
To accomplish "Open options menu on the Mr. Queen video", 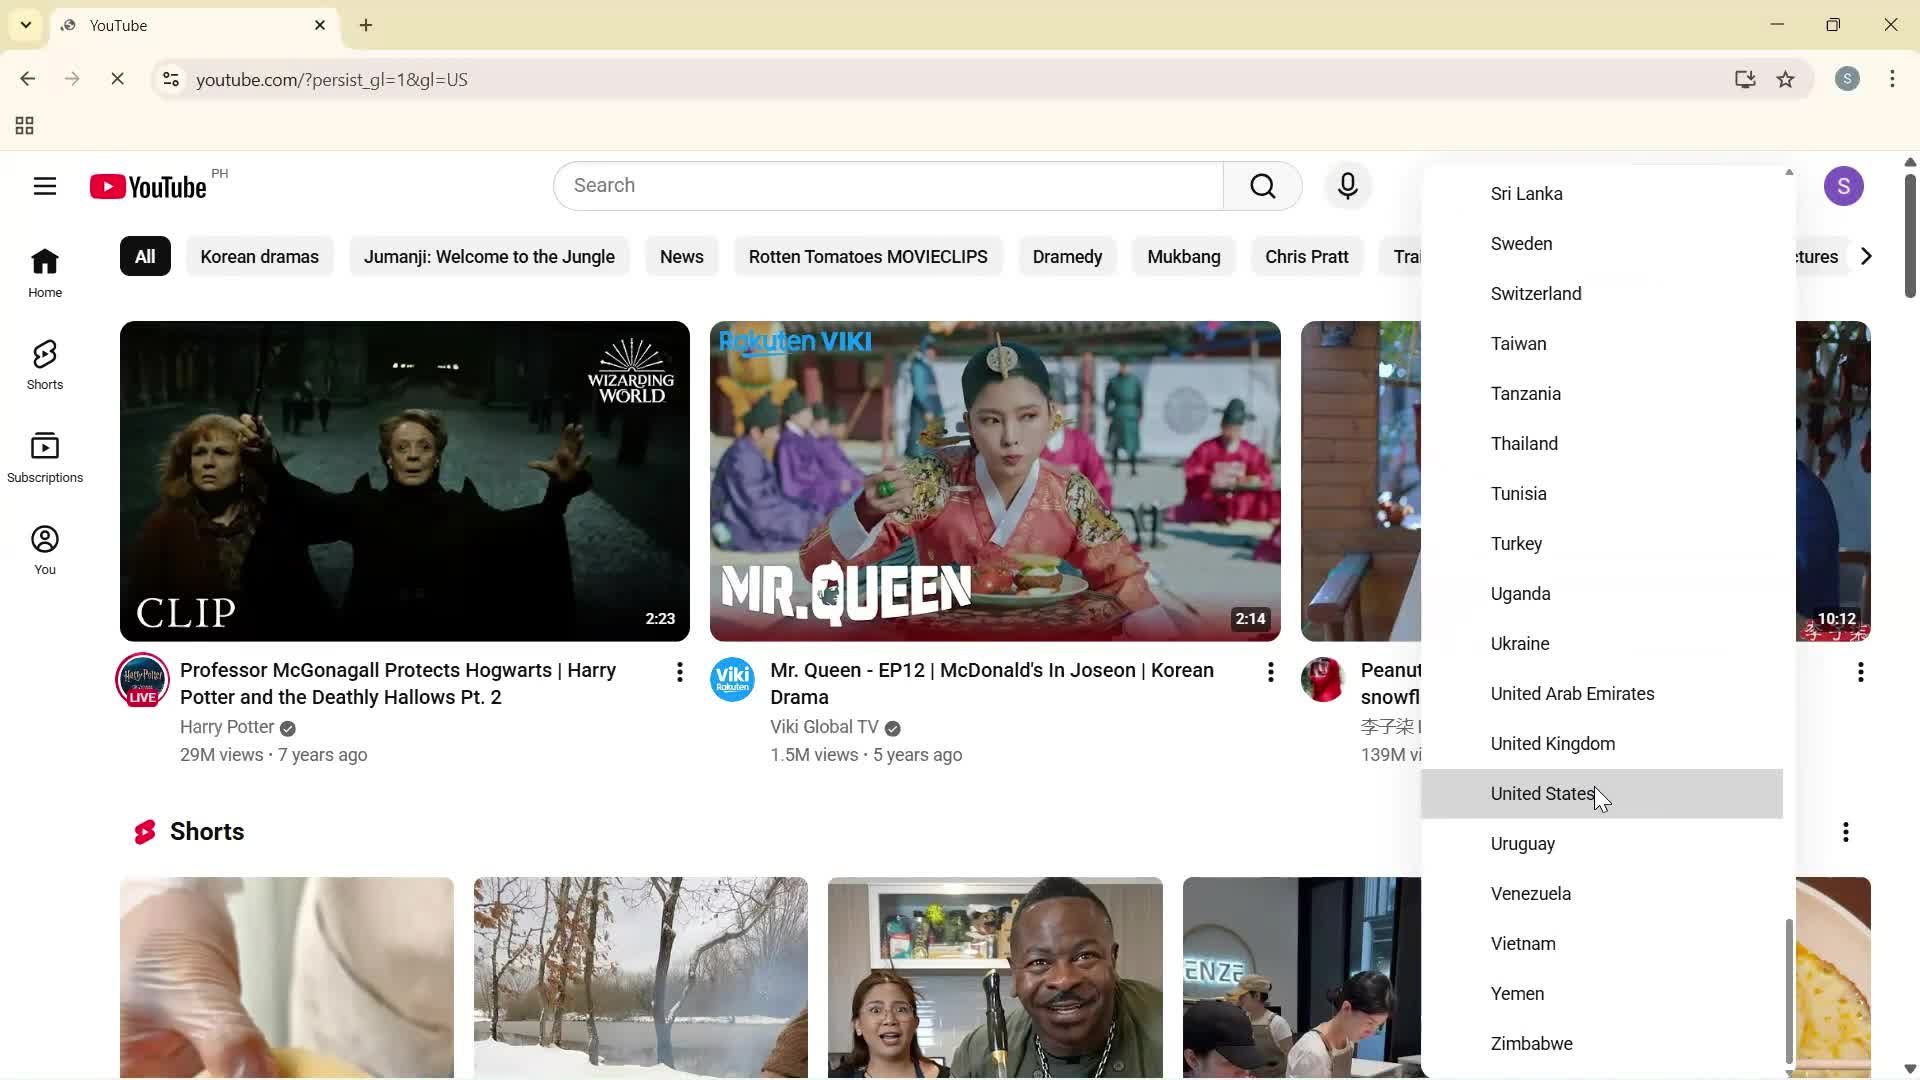I will click(1269, 672).
